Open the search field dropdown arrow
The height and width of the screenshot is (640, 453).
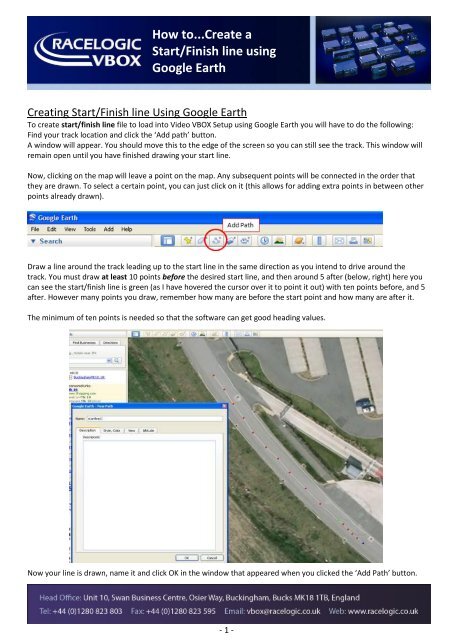[x=109, y=360]
